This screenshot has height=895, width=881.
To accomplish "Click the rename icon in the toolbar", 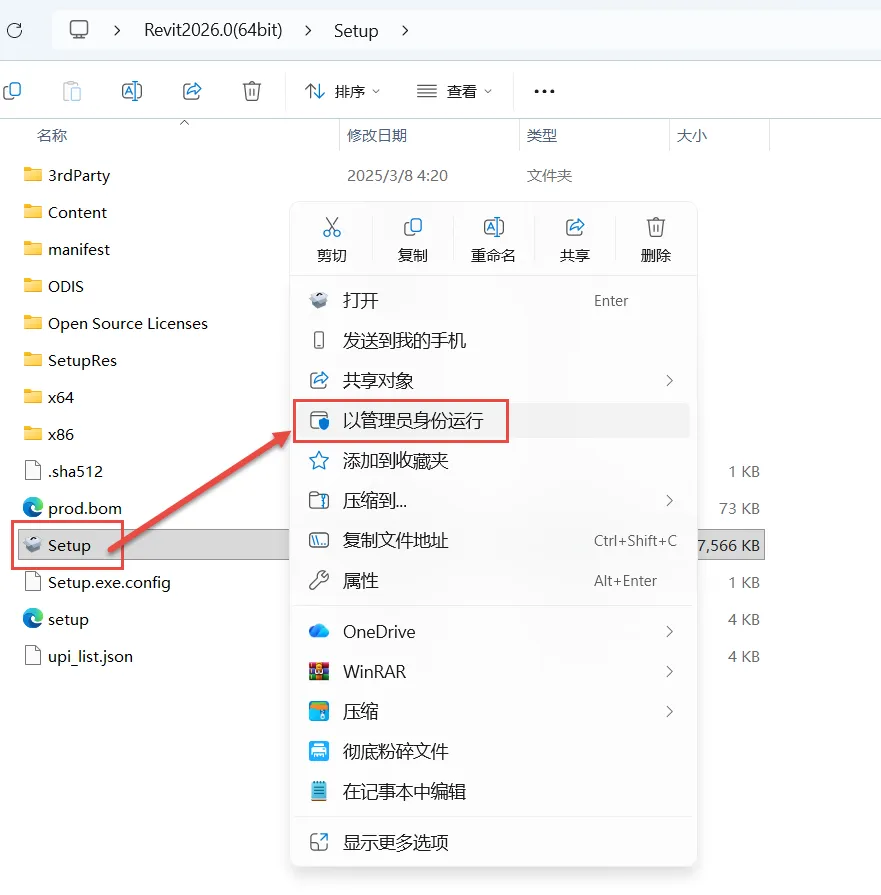I will click(132, 91).
